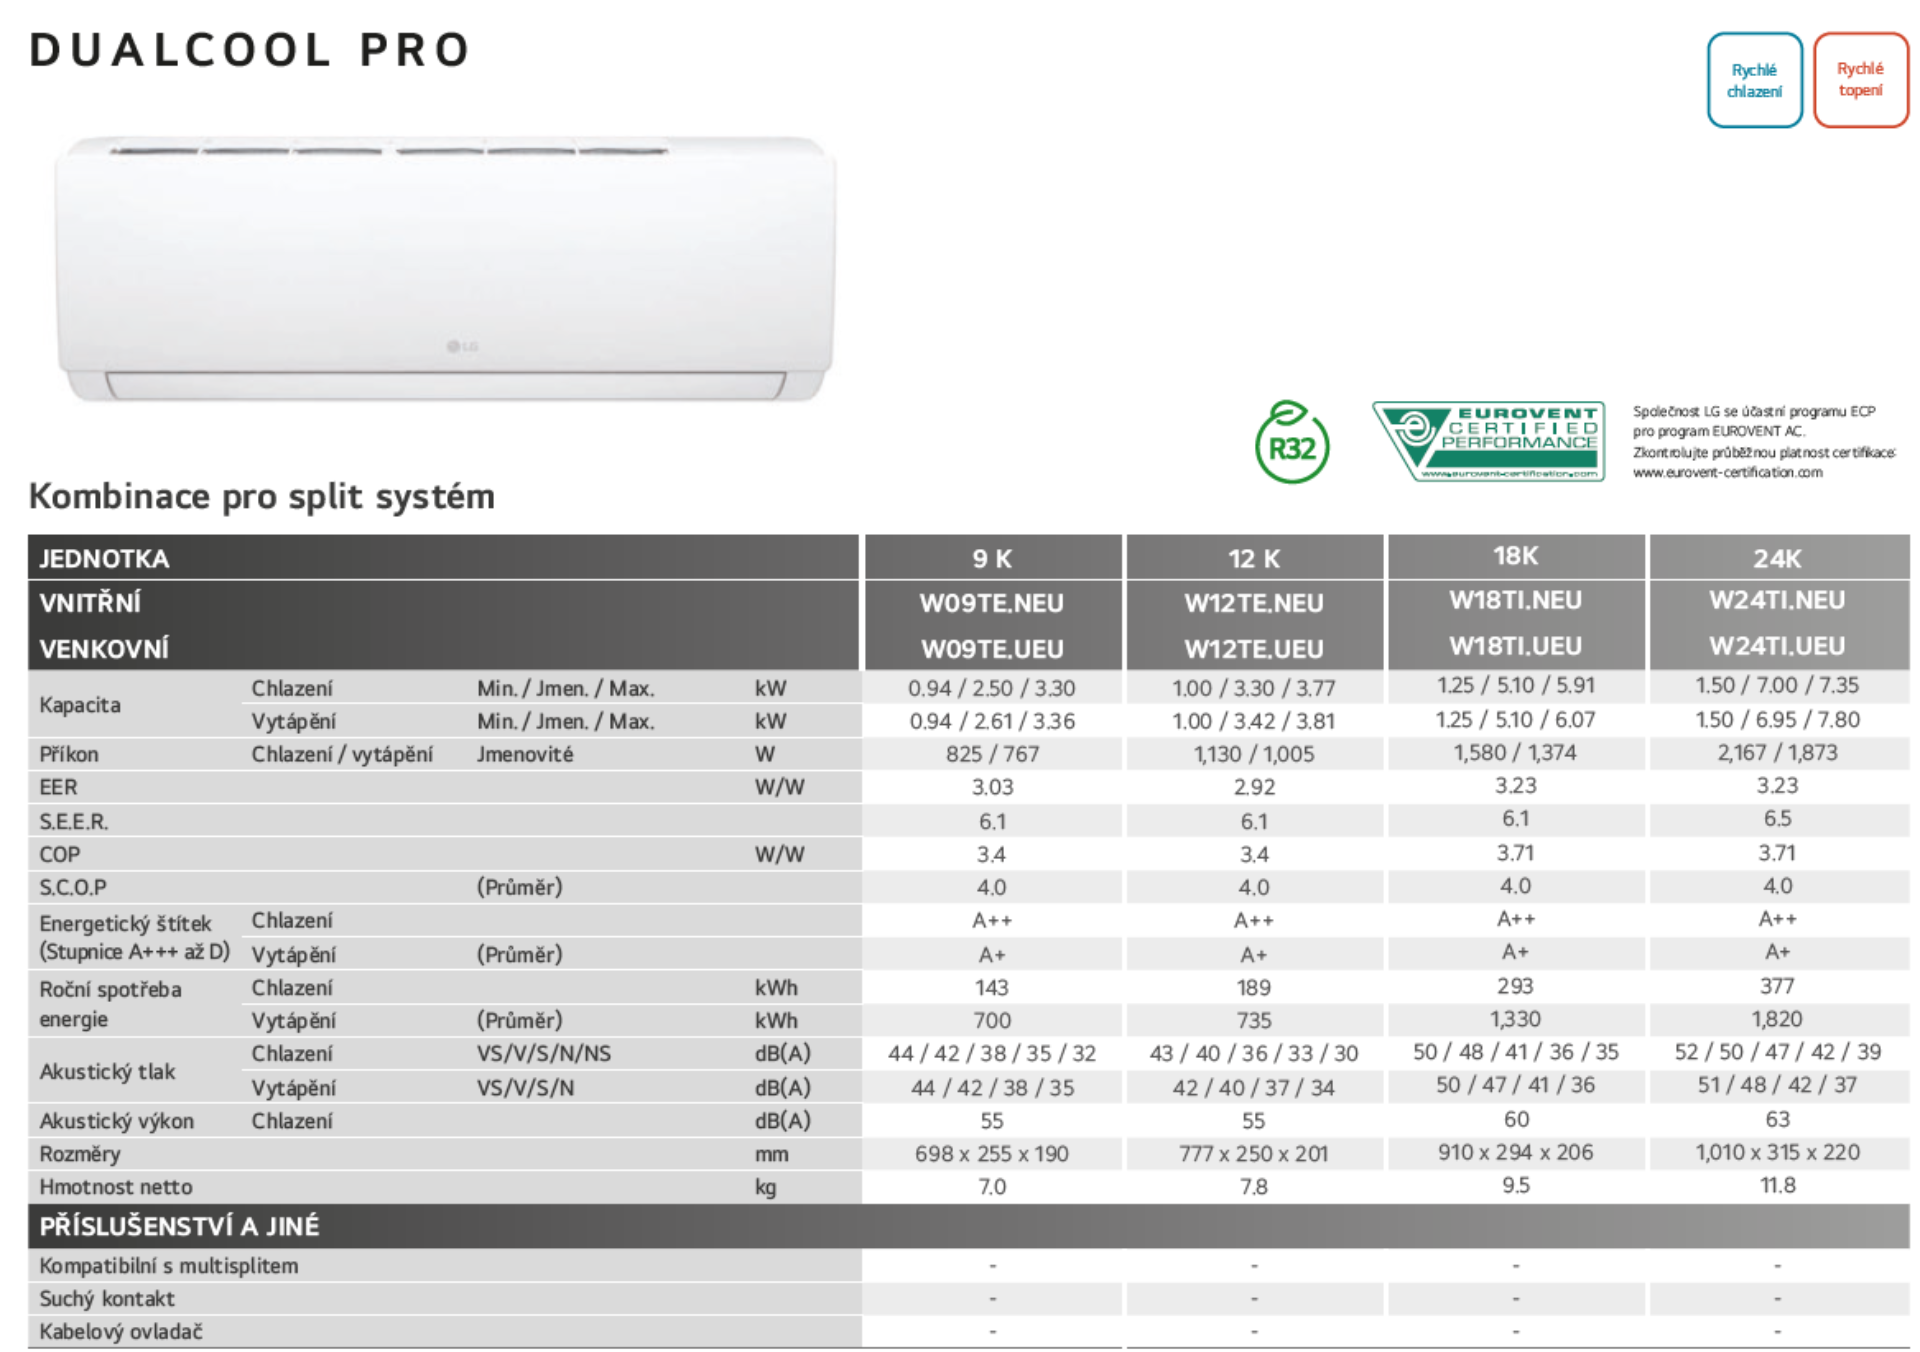Viewport: 1920px width, 1352px height.
Task: Select indoor model W18TI.NEU
Action: point(1516,600)
